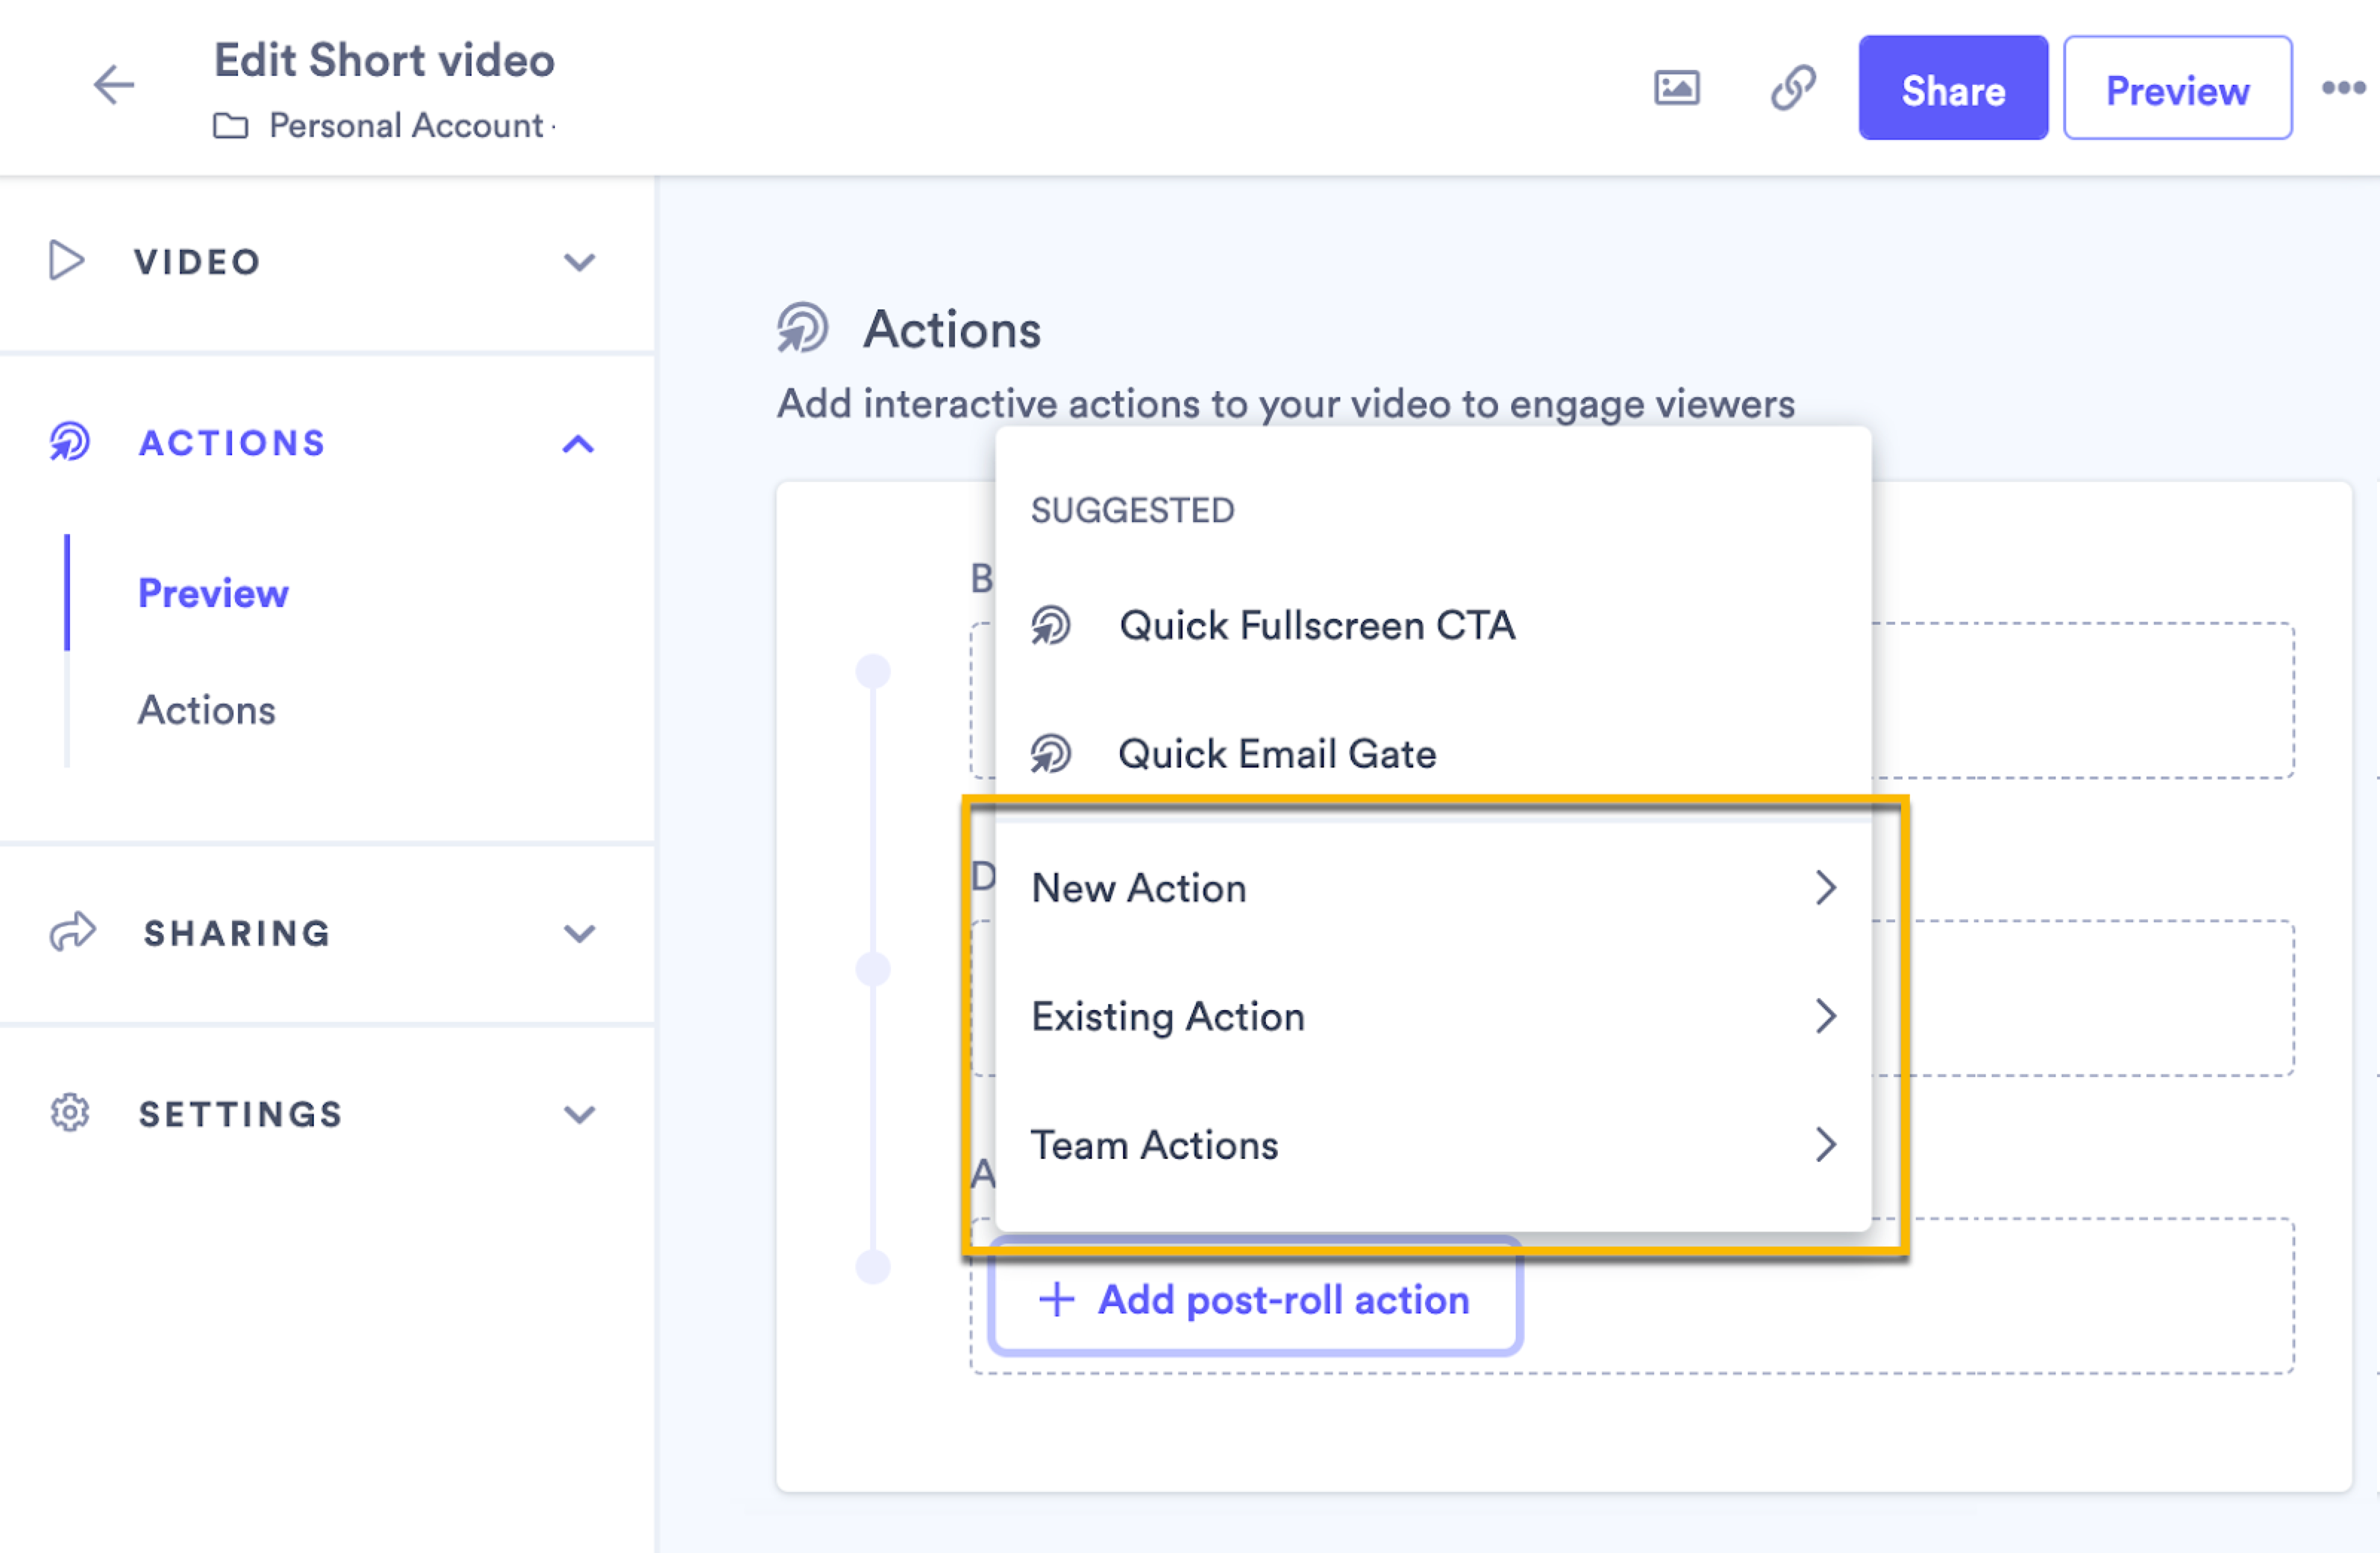2380x1553 pixels.
Task: Click the Quick Fullscreen CTA icon
Action: 1051,626
